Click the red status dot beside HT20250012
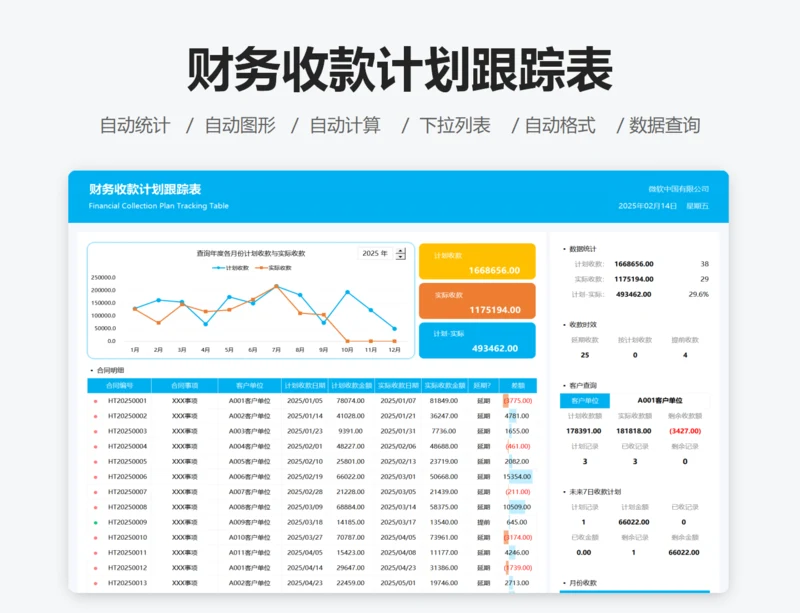Image resolution: width=800 pixels, height=613 pixels. [x=94, y=566]
